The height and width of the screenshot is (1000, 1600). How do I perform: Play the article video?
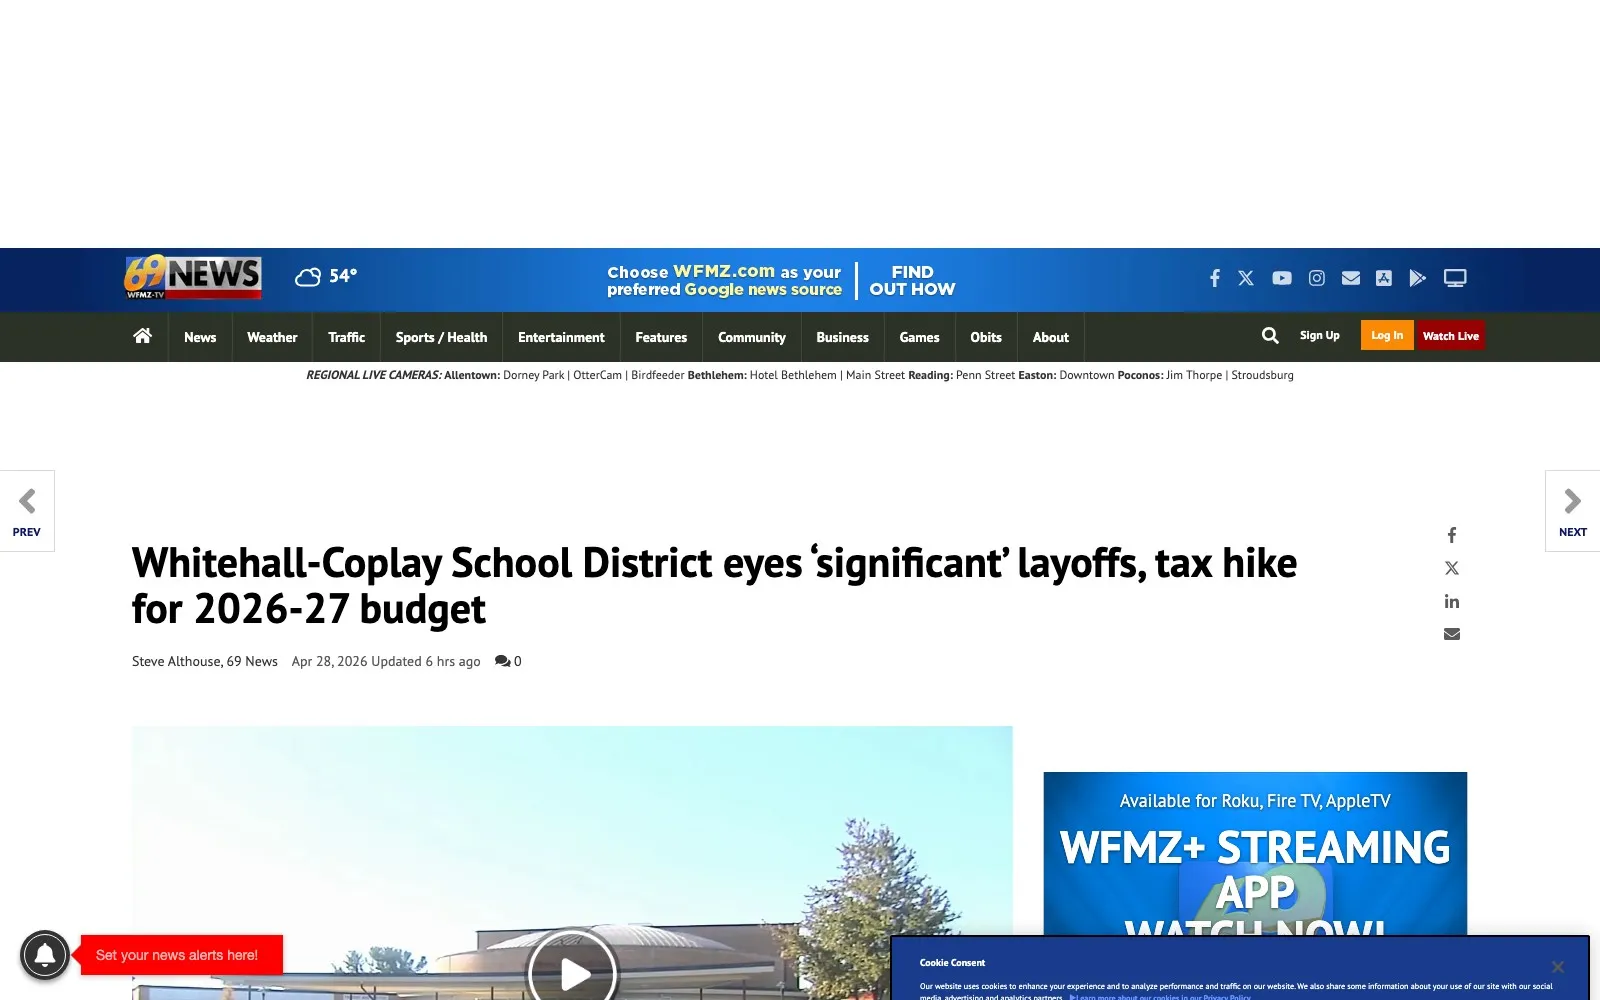[x=572, y=972]
